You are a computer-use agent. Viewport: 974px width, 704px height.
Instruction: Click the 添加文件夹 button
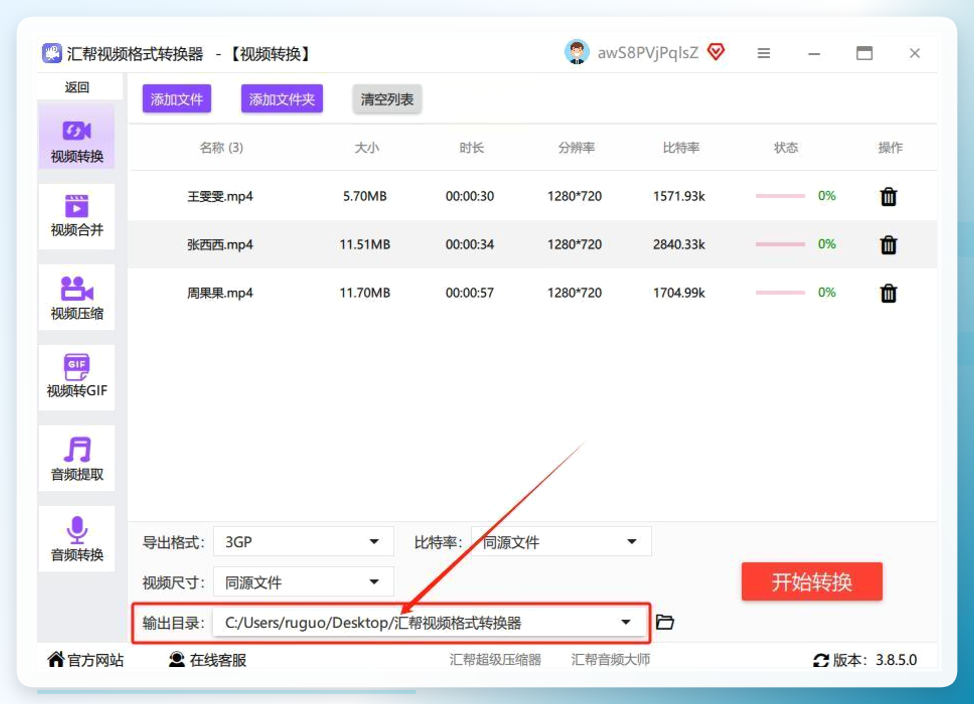[282, 99]
